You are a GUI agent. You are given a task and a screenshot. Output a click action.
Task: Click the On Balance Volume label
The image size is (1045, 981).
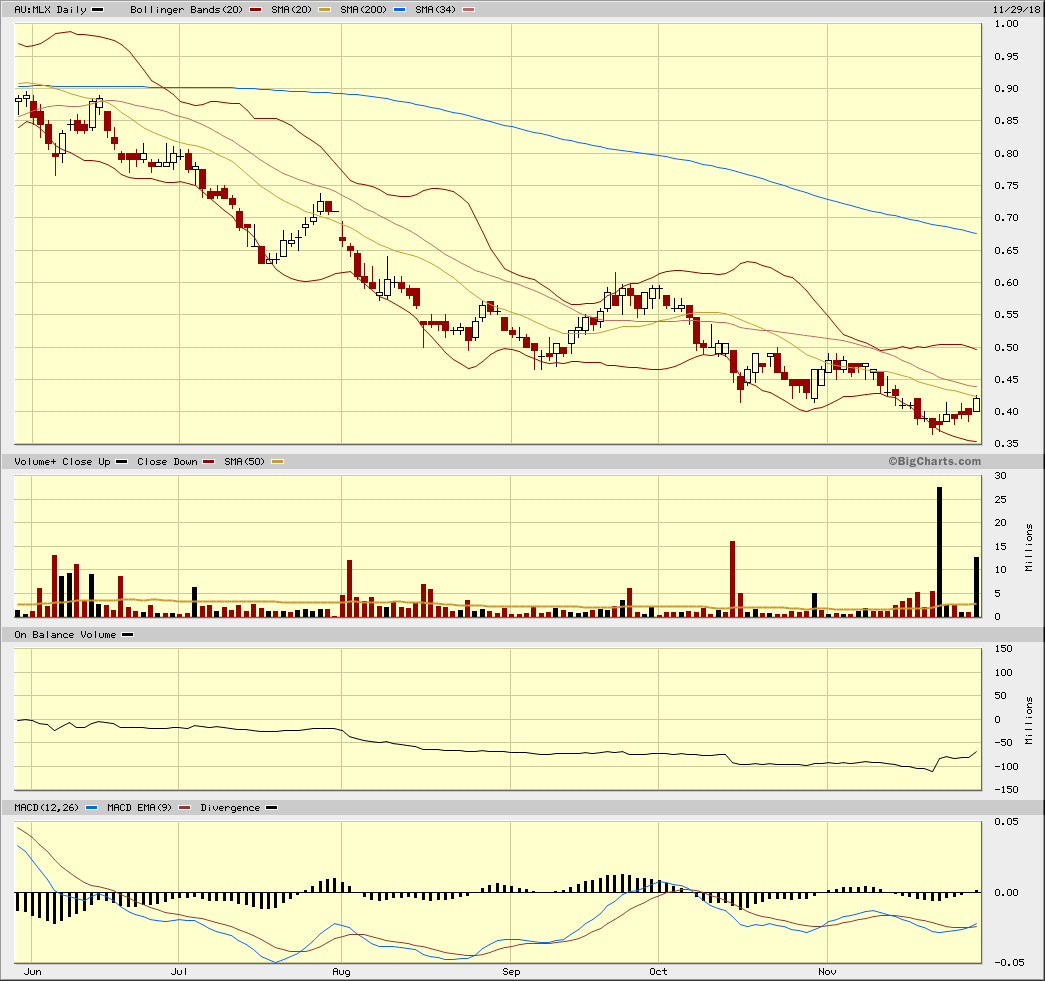(65, 635)
